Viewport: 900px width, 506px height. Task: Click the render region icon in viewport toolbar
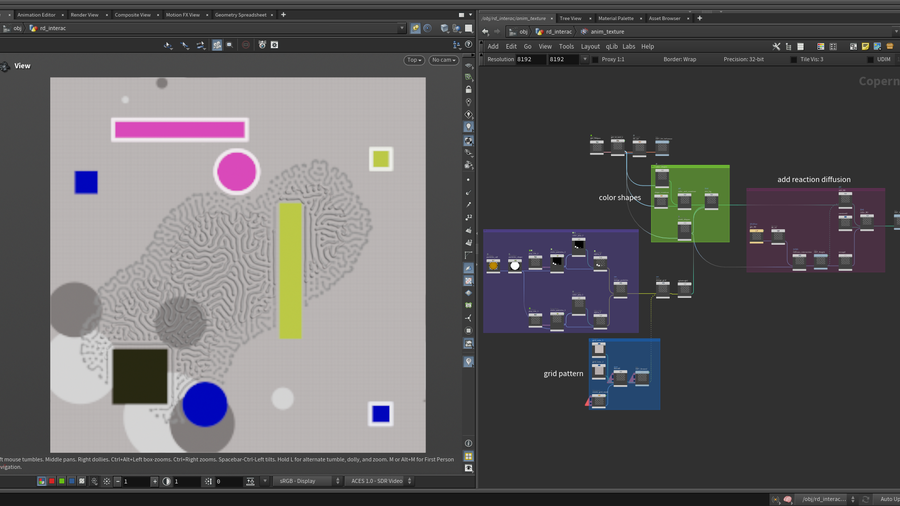tap(229, 45)
